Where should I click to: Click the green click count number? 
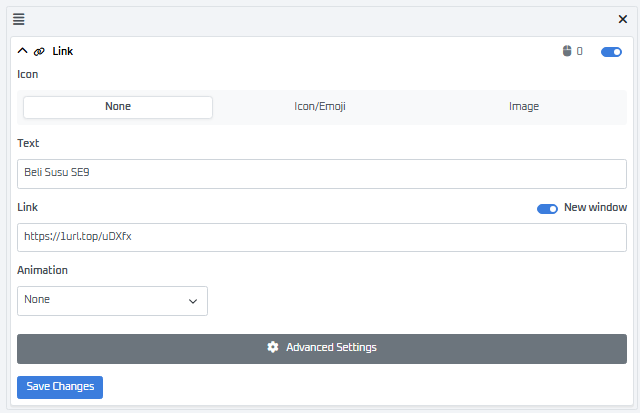tap(580, 51)
